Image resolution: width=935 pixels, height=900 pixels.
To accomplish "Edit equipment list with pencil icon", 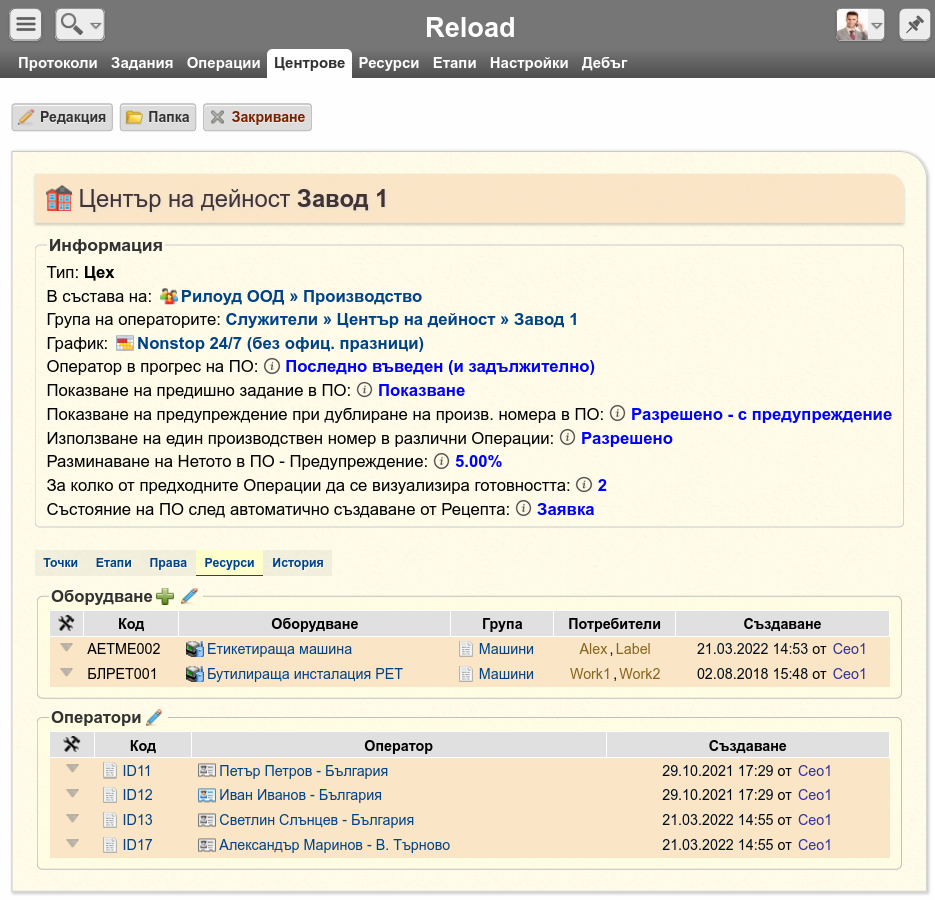I will click(x=189, y=596).
